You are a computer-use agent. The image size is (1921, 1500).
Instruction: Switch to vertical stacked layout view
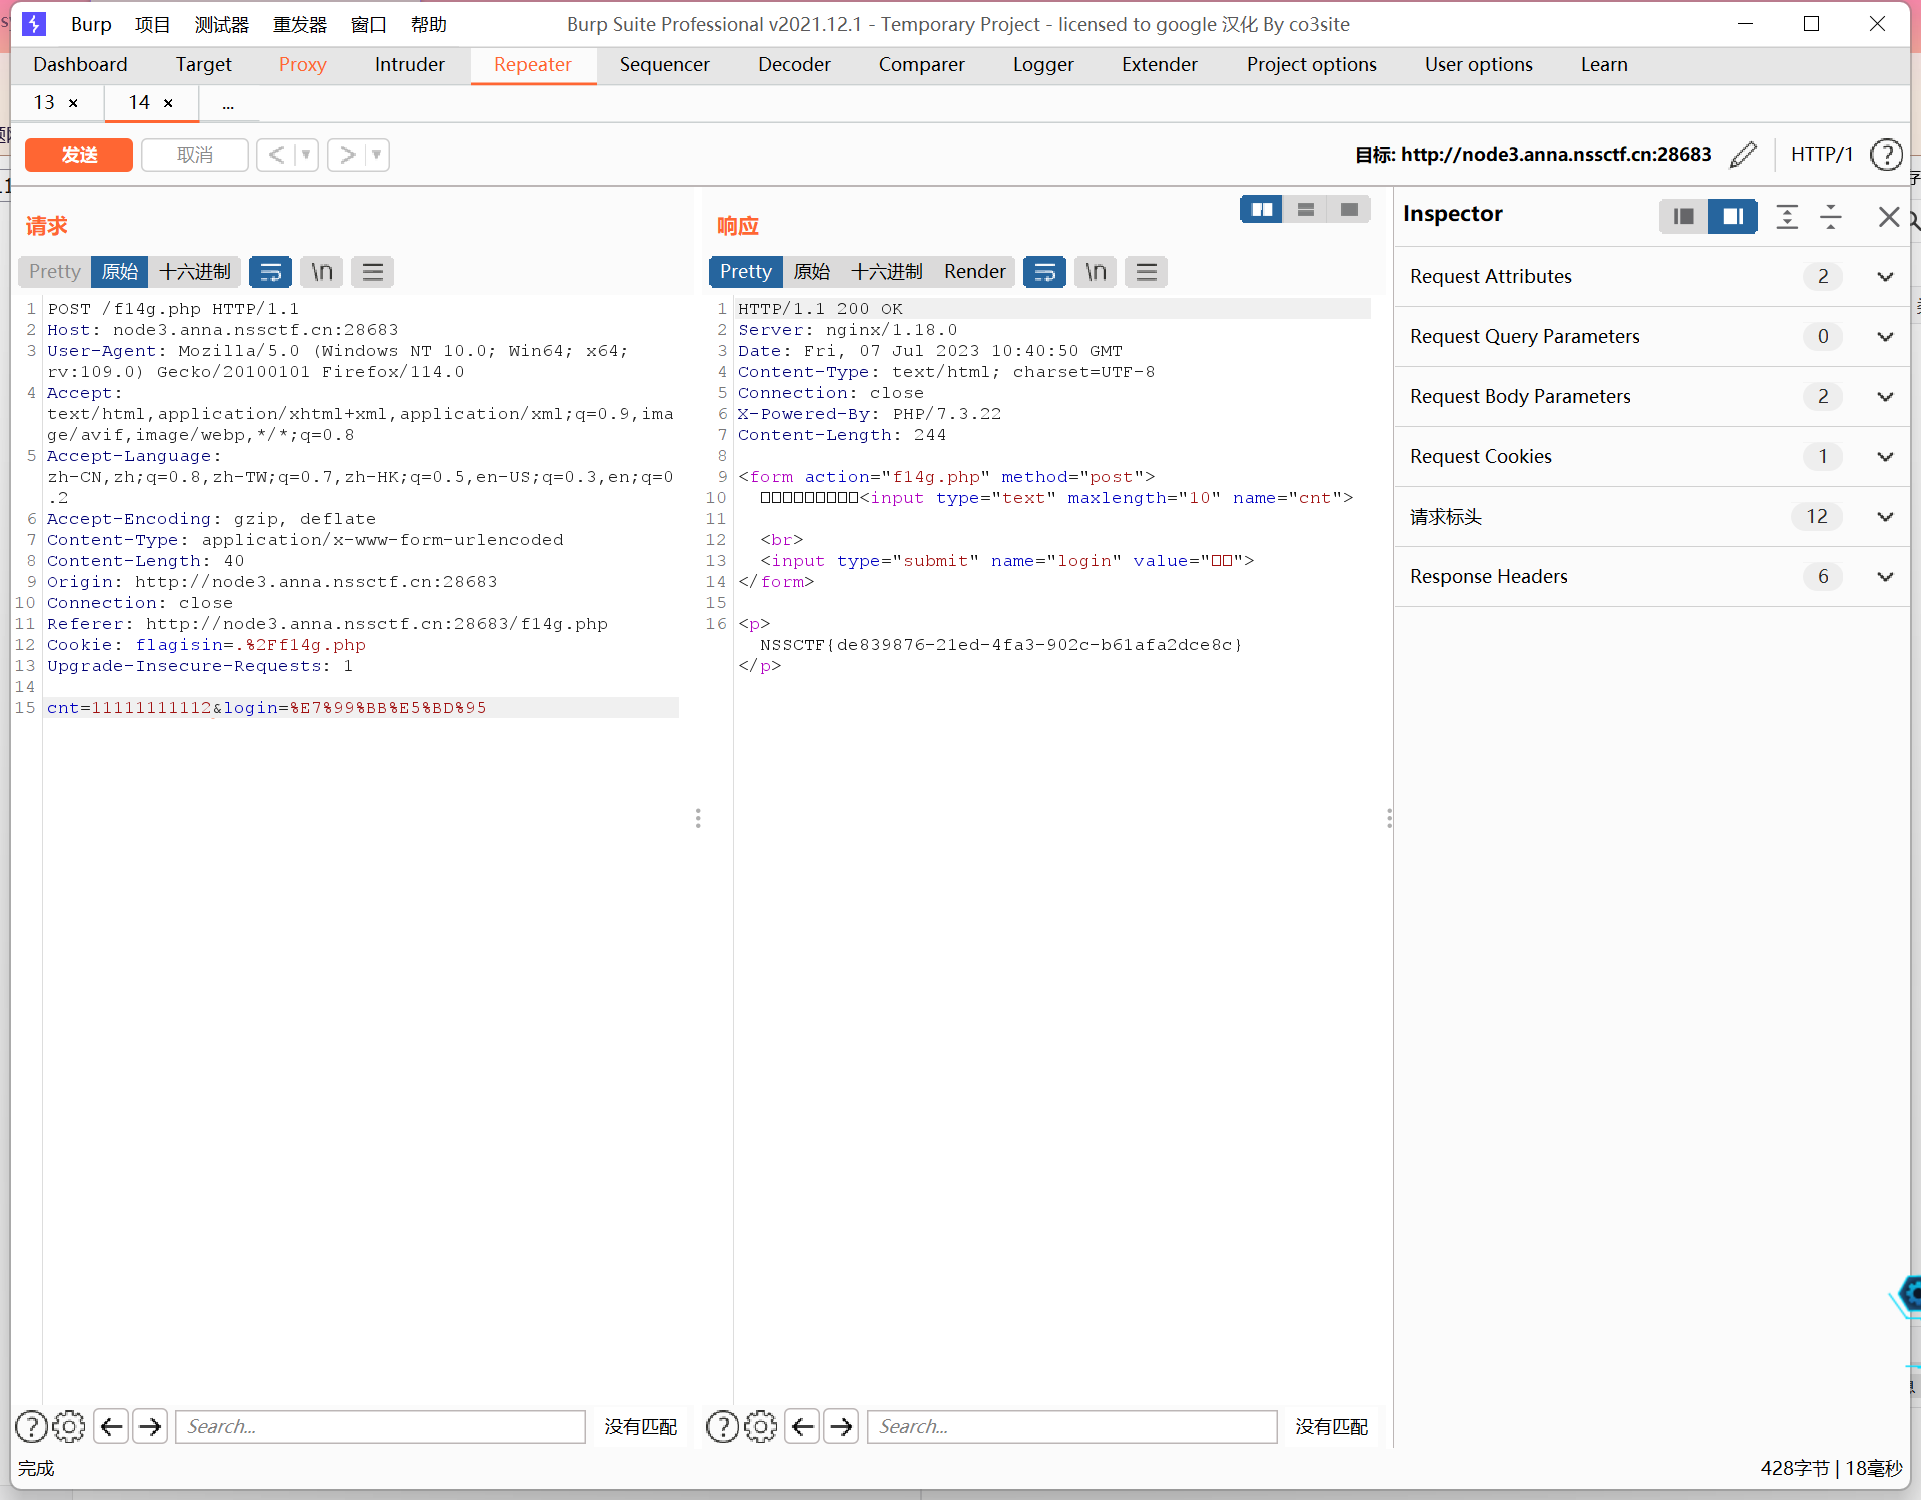pyautogui.click(x=1306, y=209)
